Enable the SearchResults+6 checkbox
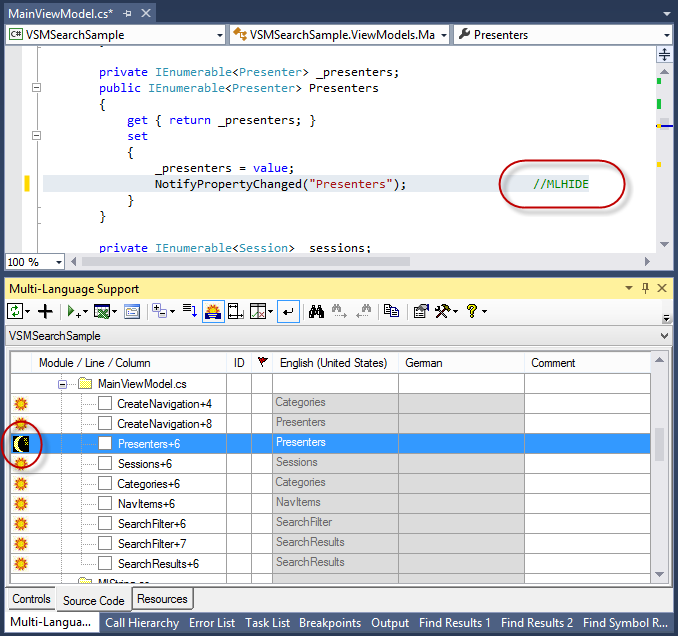The width and height of the screenshot is (678, 636). [105, 563]
